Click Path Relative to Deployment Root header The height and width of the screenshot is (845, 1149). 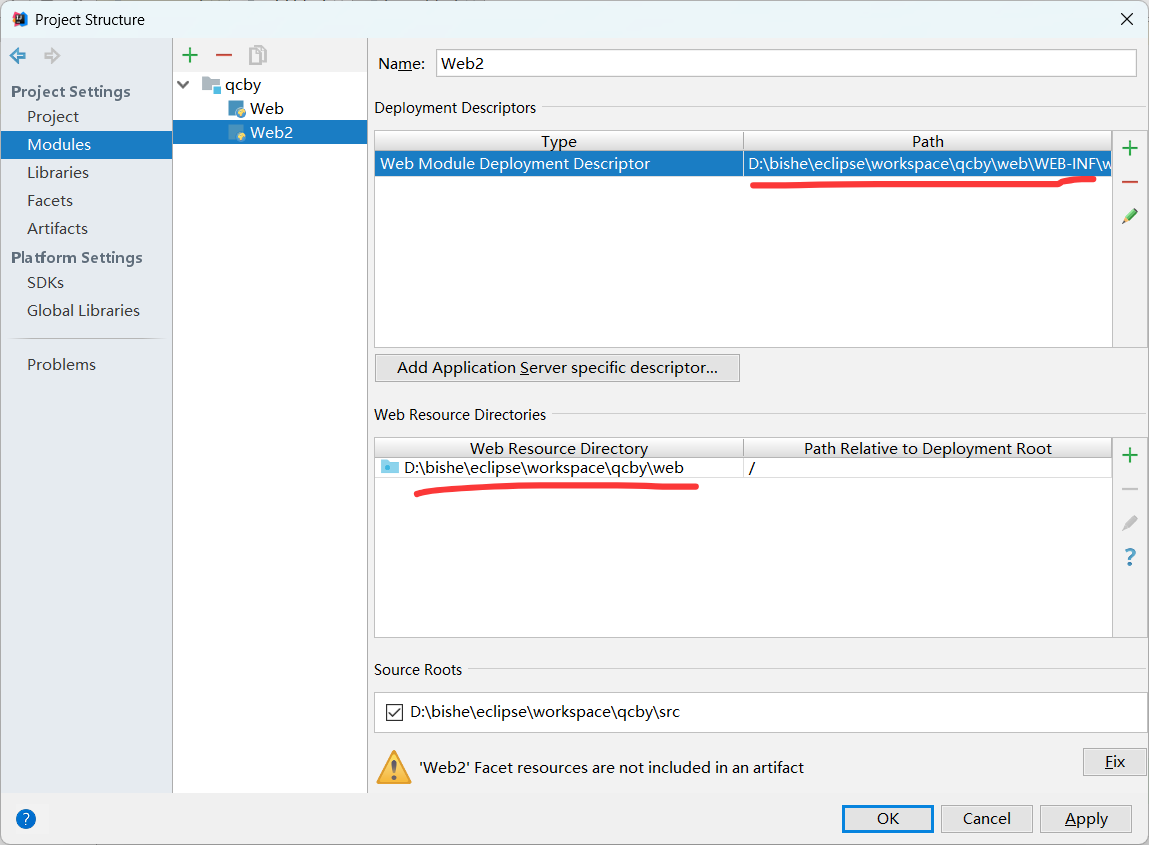(928, 448)
